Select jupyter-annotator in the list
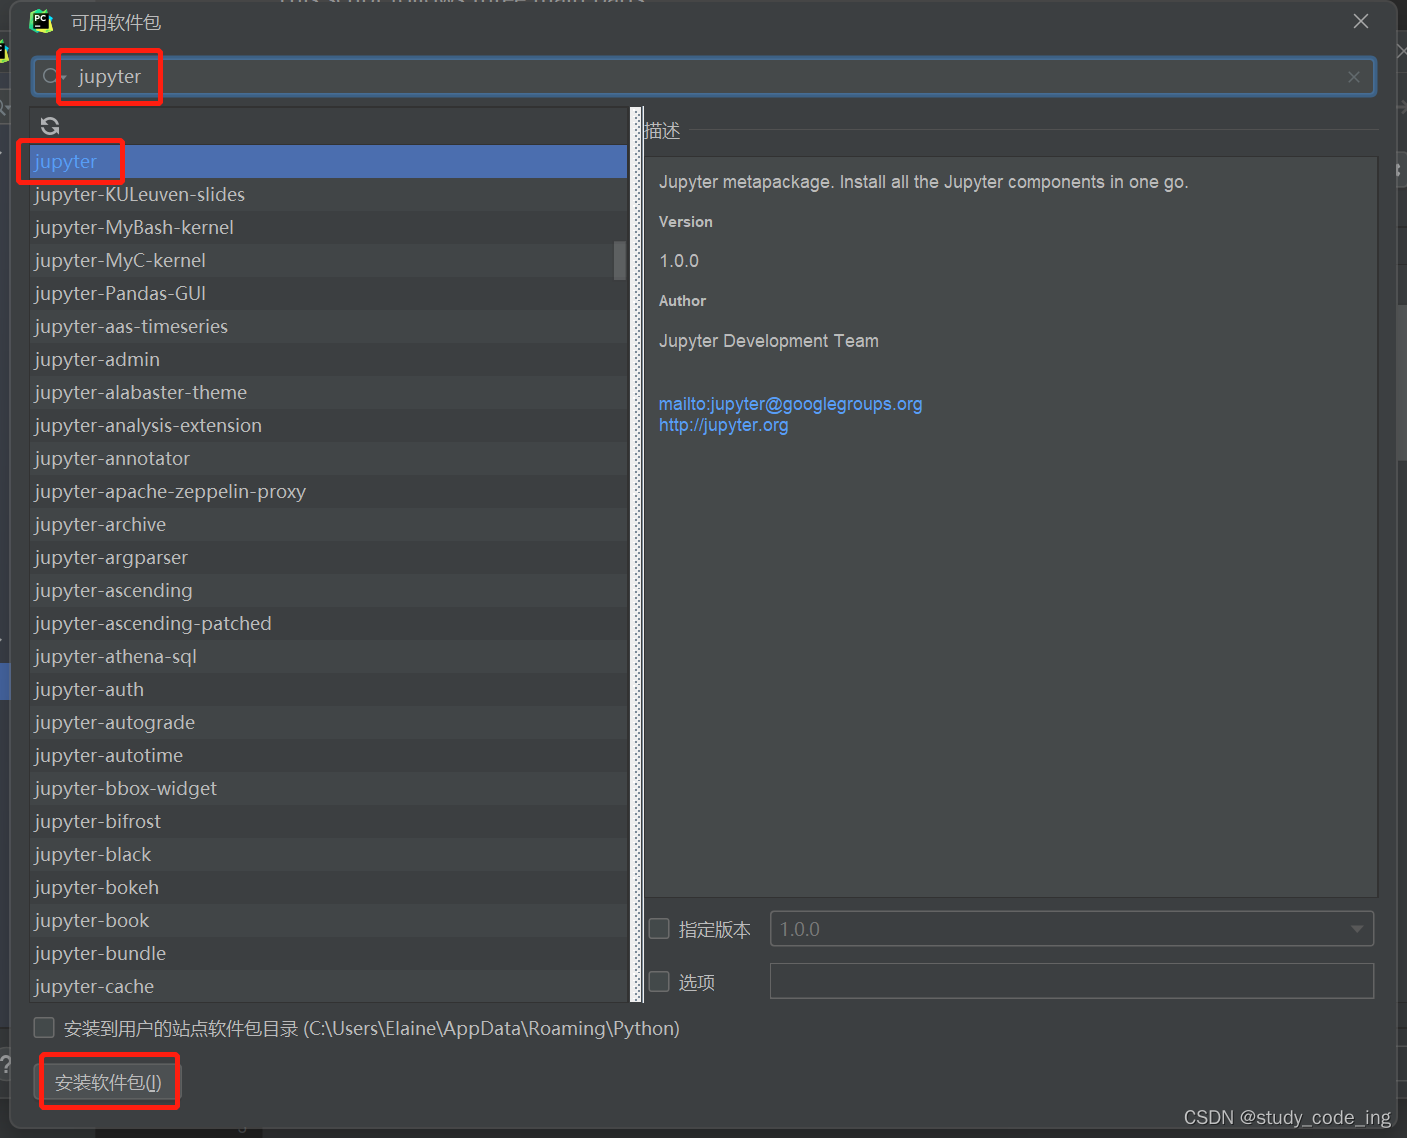Screen dimensions: 1407x1138 [328, 458]
